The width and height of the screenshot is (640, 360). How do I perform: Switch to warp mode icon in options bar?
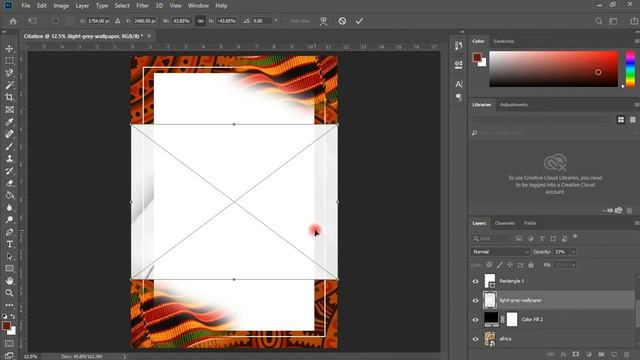point(323,21)
